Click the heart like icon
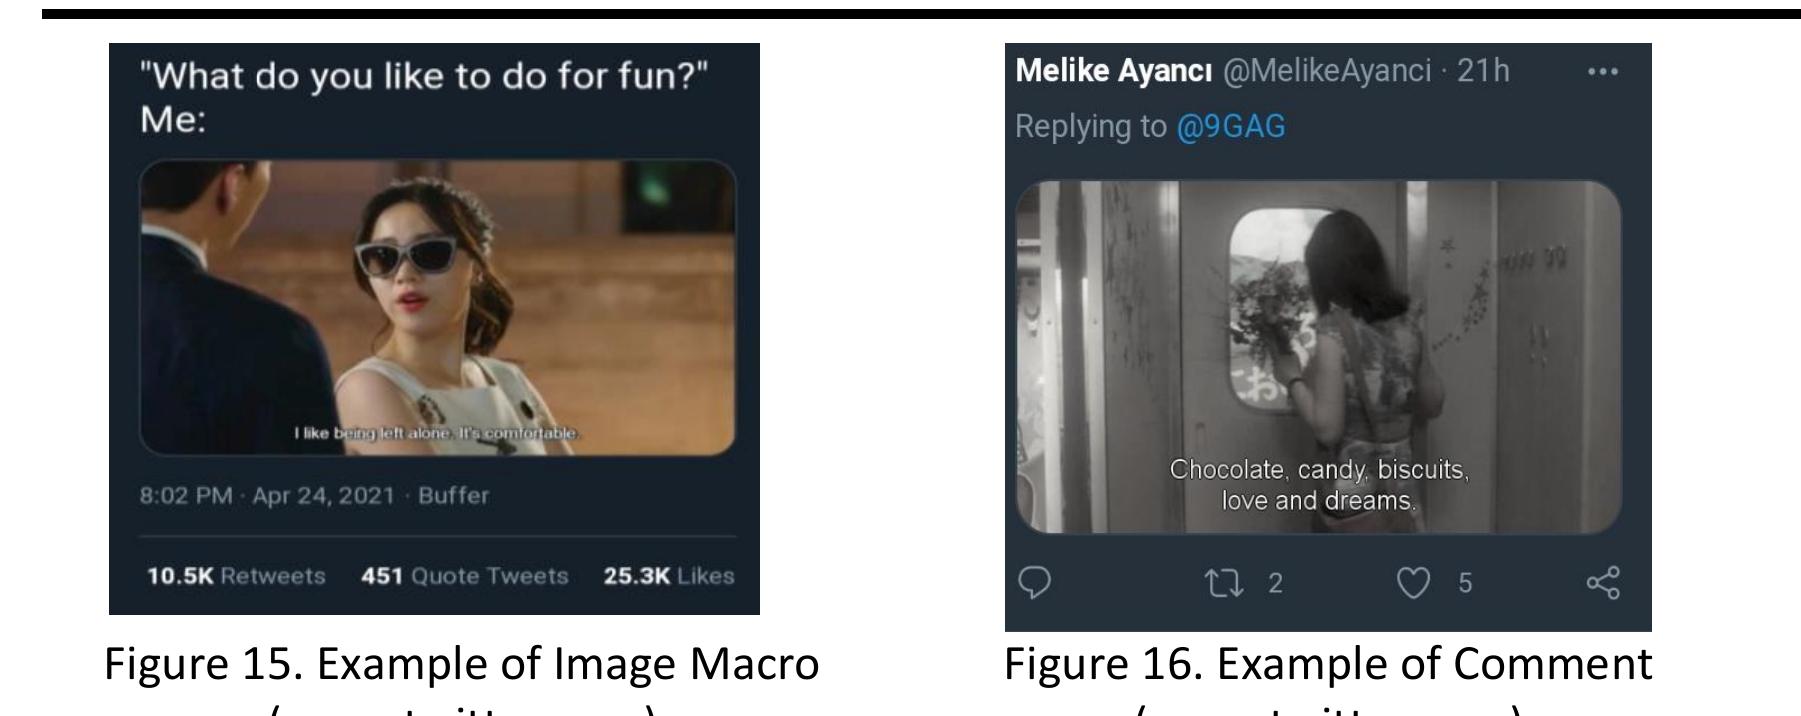Image resolution: width=1801 pixels, height=716 pixels. pyautogui.click(x=1413, y=582)
